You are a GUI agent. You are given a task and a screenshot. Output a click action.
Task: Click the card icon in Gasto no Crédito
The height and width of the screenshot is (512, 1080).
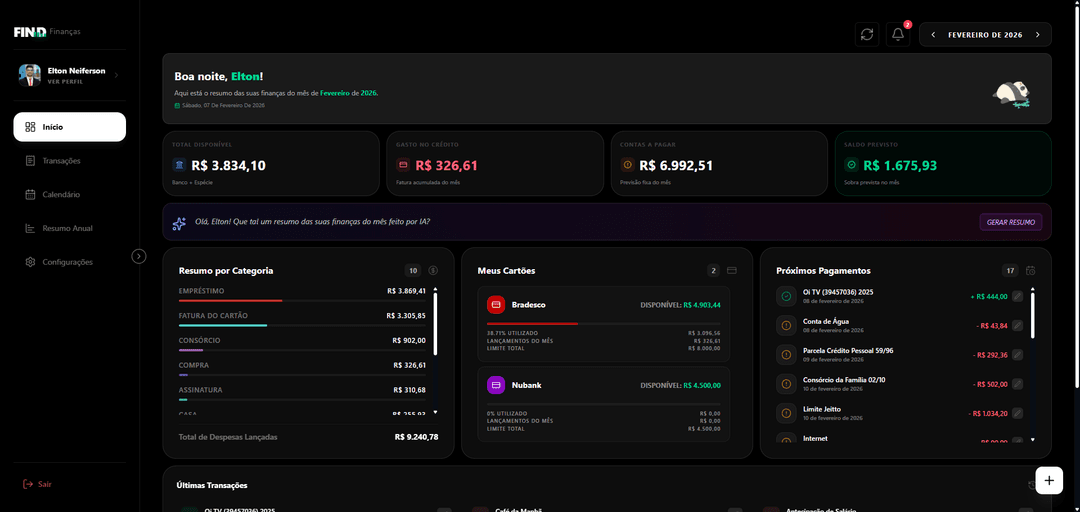404,165
